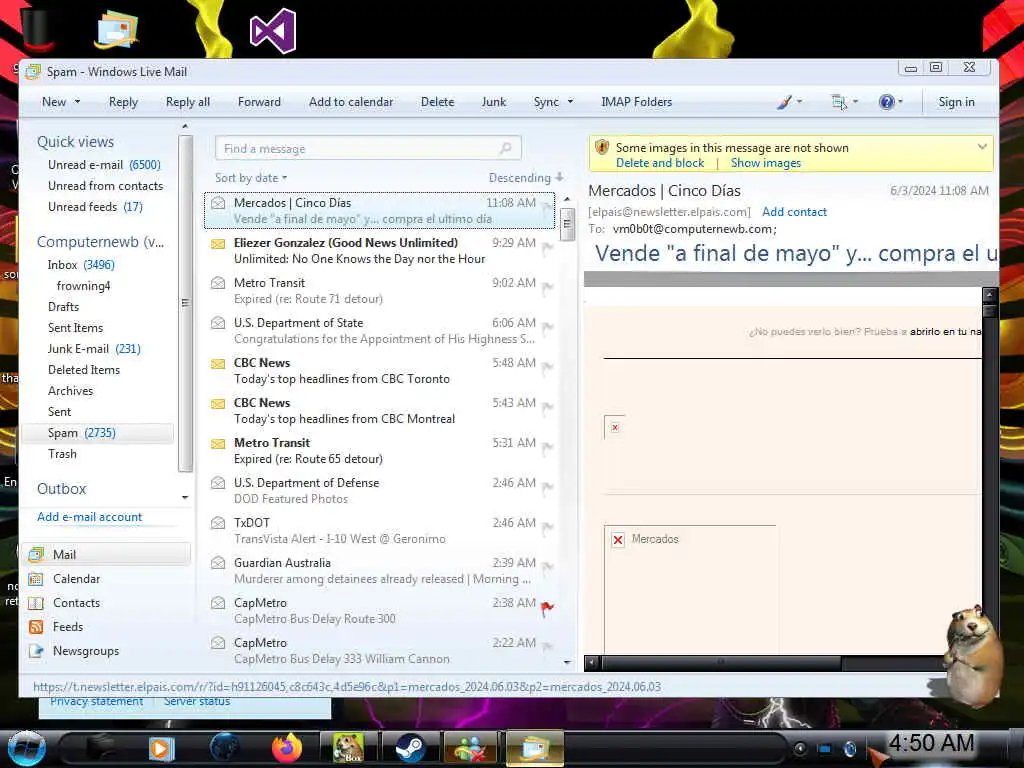The height and width of the screenshot is (768, 1024).
Task: Click the Delete and block link
Action: (660, 163)
